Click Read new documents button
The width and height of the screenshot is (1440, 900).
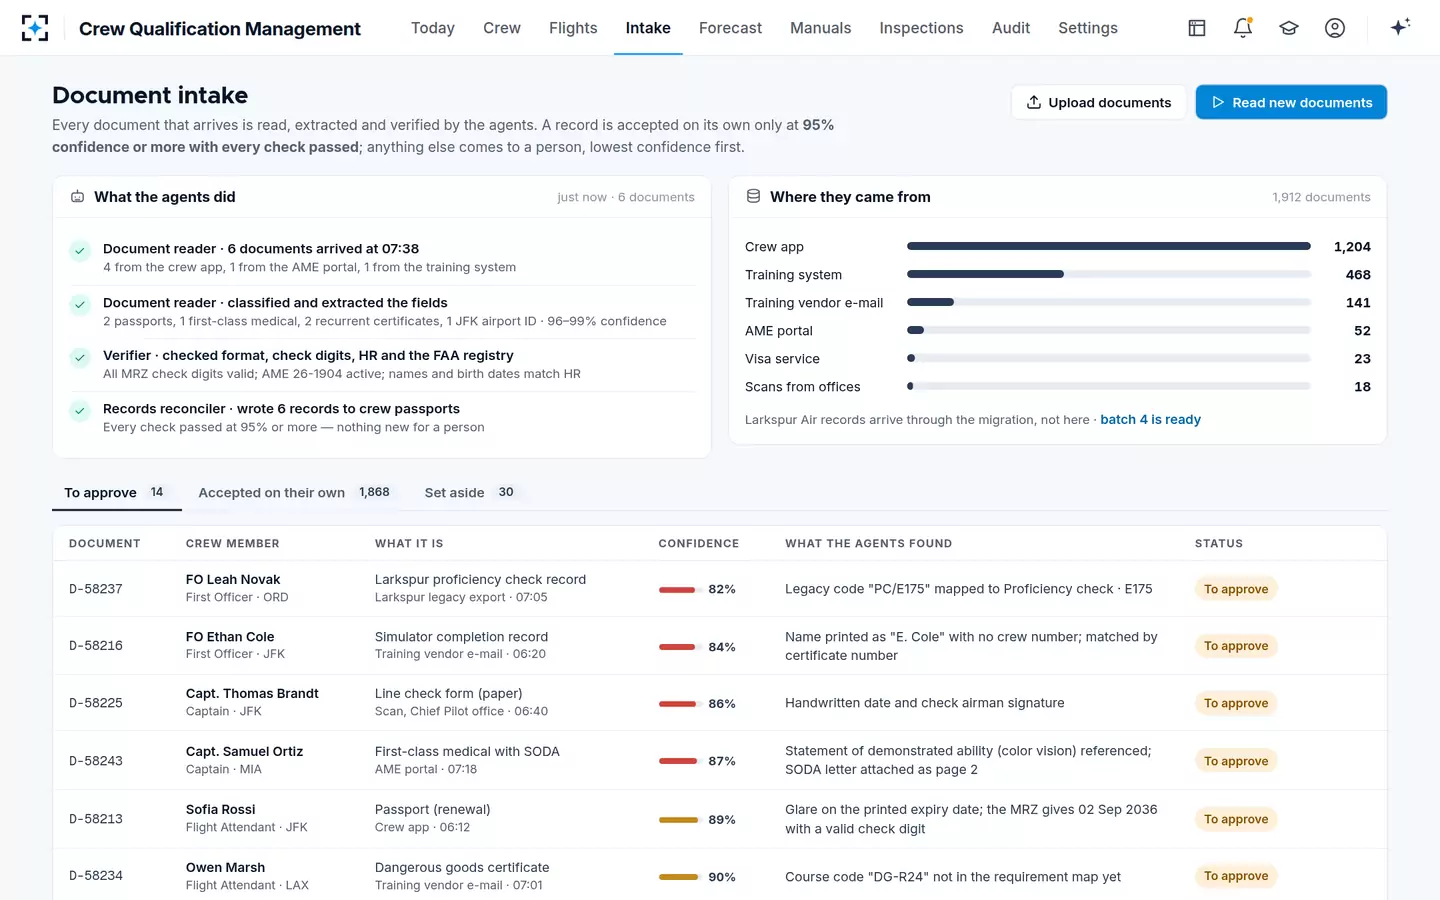click(1291, 102)
